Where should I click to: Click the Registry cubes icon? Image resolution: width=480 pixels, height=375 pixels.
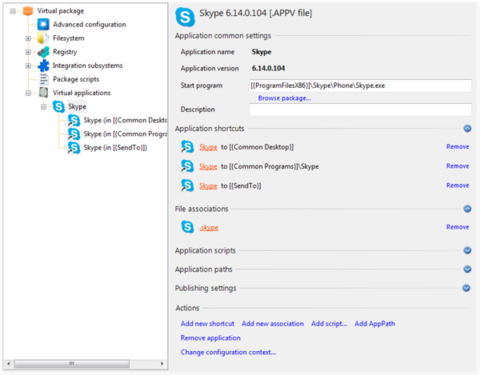(x=43, y=52)
